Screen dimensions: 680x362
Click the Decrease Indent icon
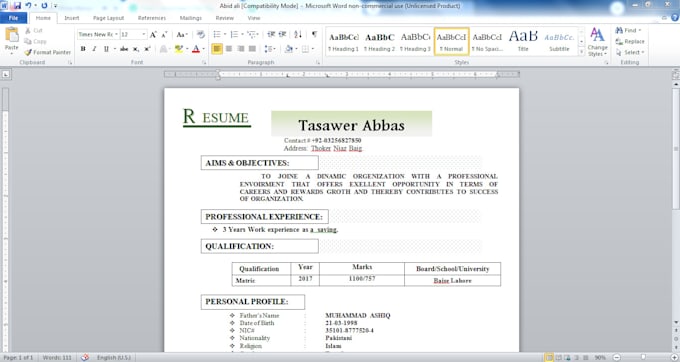click(x=271, y=35)
